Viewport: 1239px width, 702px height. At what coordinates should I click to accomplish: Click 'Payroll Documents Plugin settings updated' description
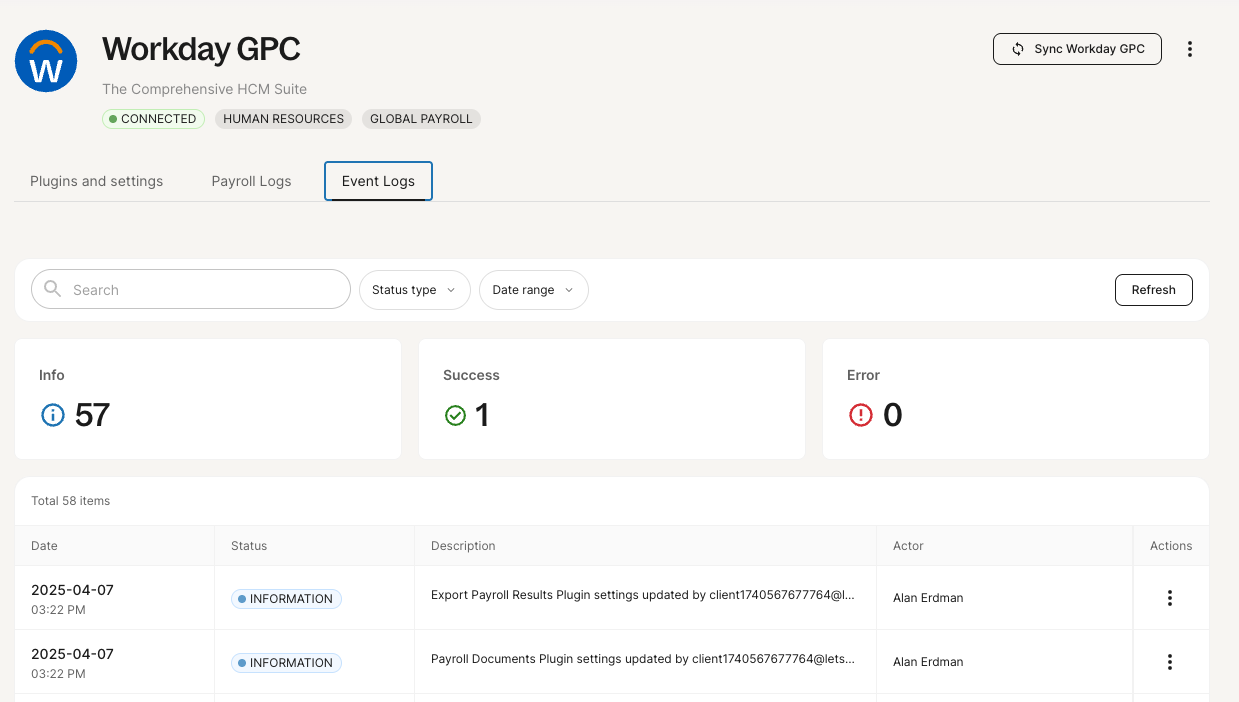click(x=643, y=659)
